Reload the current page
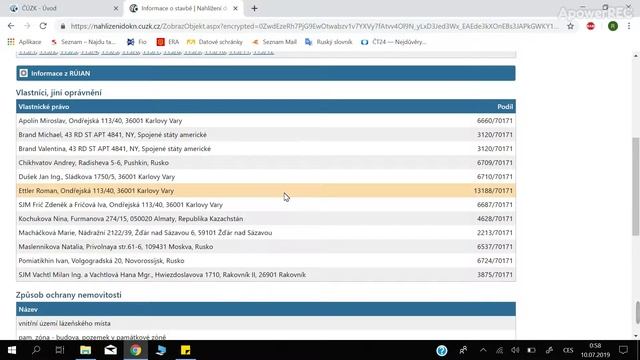 pos(43,26)
